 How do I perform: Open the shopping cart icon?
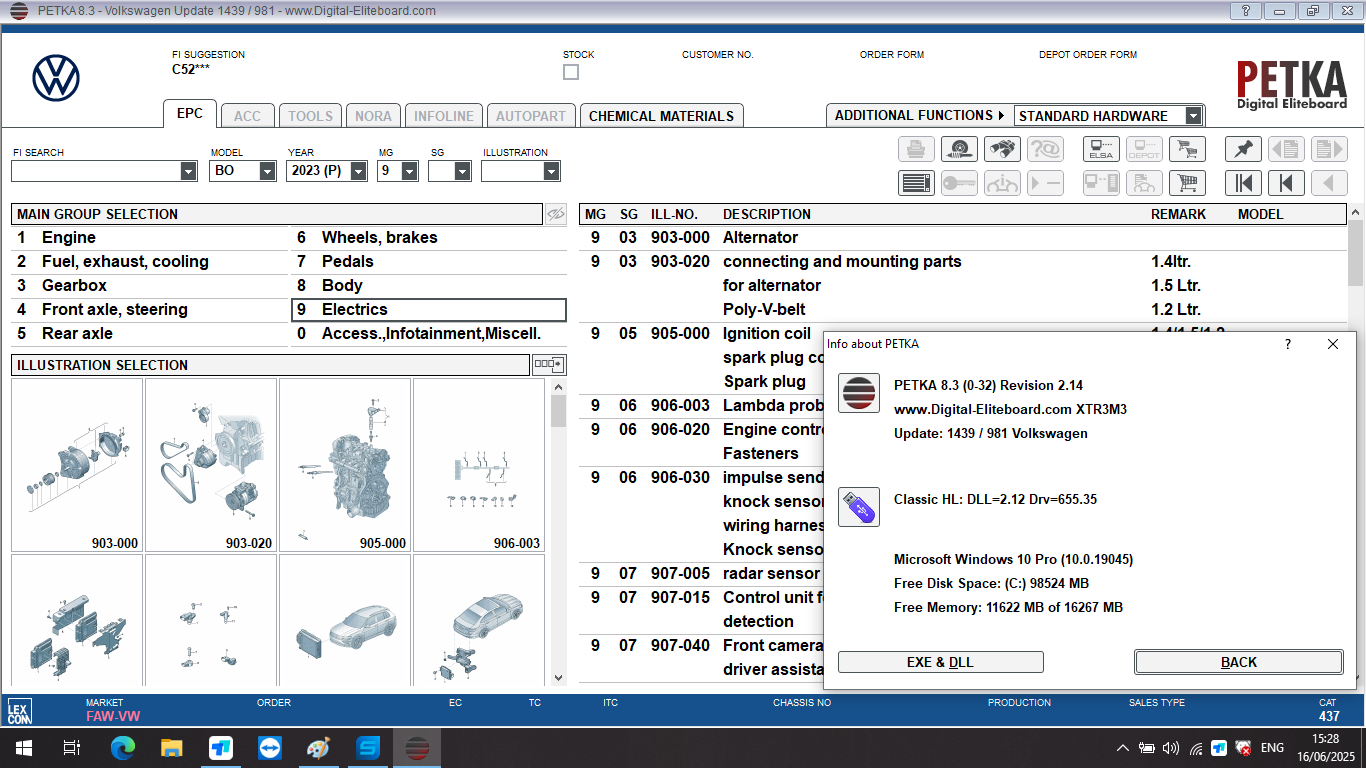coord(1187,148)
